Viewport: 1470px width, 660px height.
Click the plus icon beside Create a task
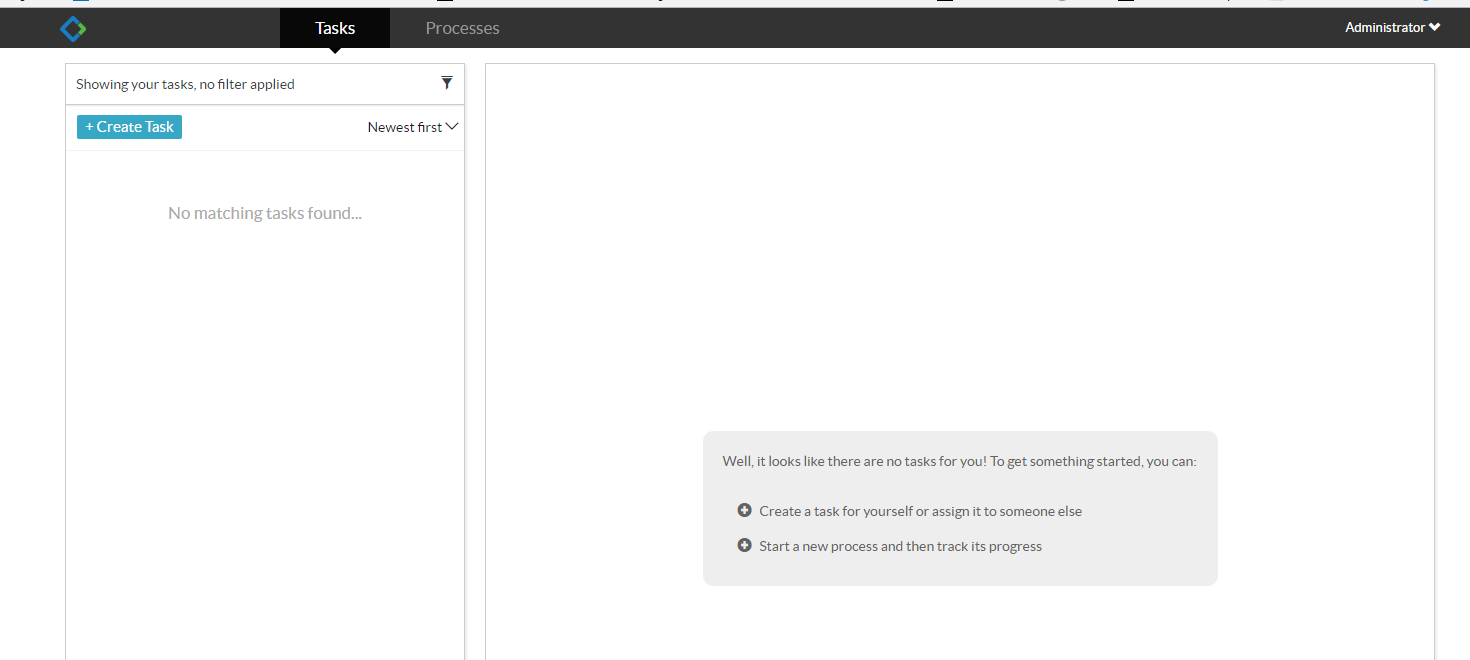tap(744, 511)
